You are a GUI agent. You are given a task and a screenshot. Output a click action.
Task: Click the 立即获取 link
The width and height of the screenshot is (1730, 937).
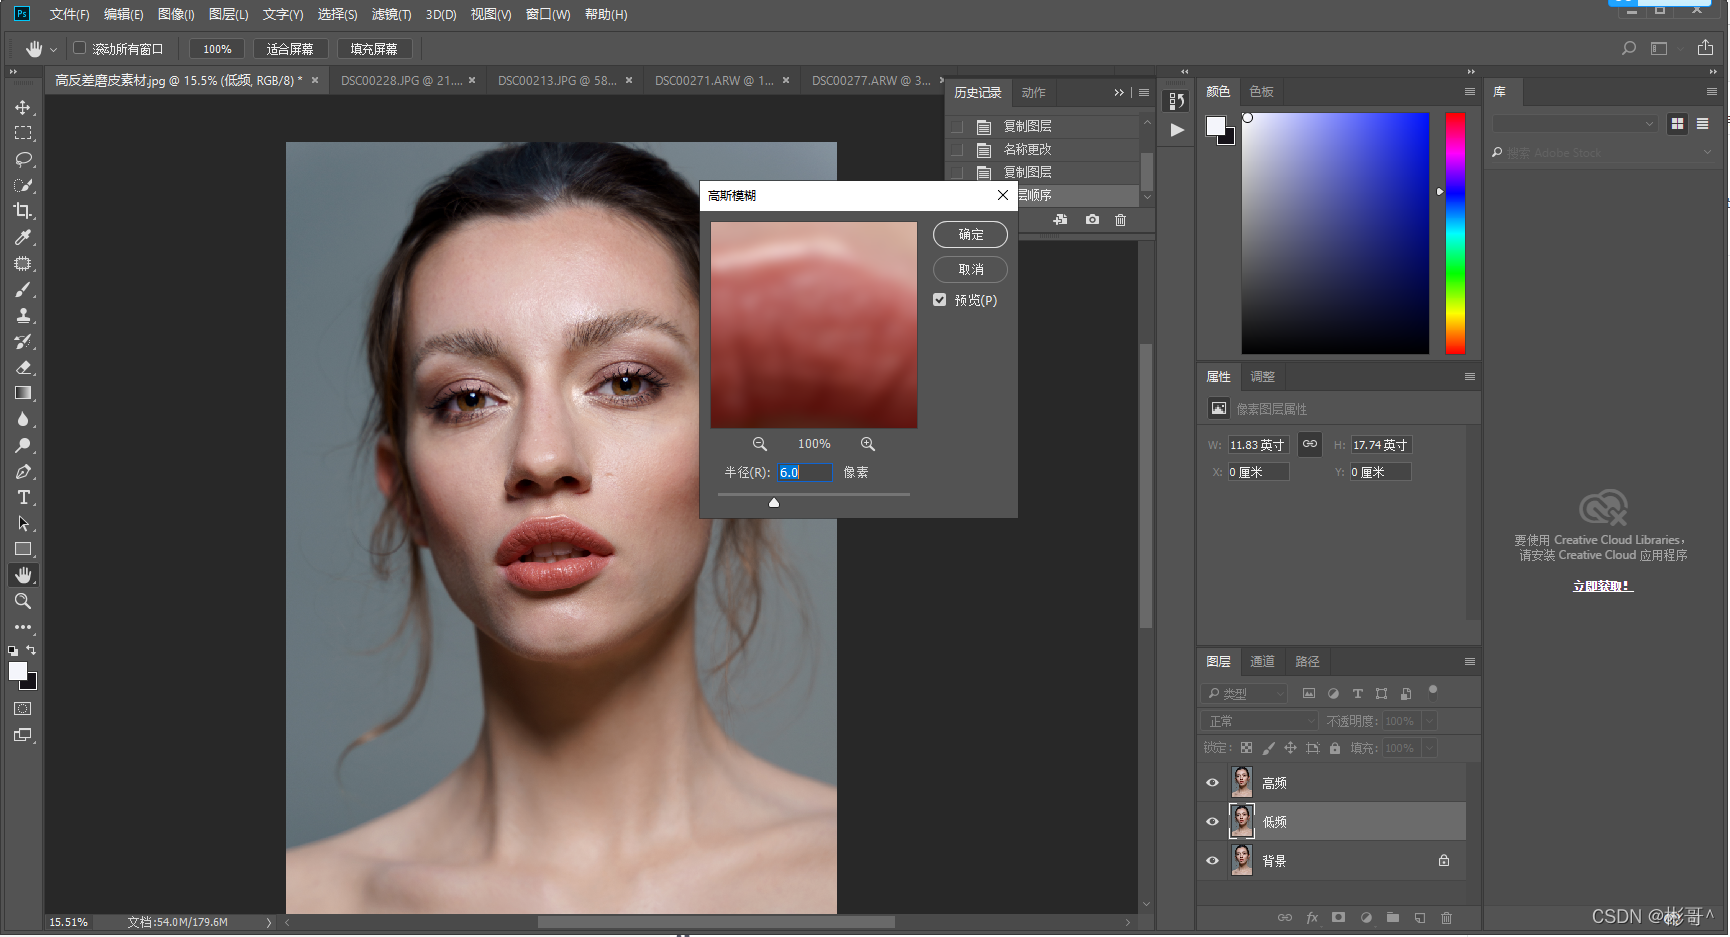(x=1602, y=586)
